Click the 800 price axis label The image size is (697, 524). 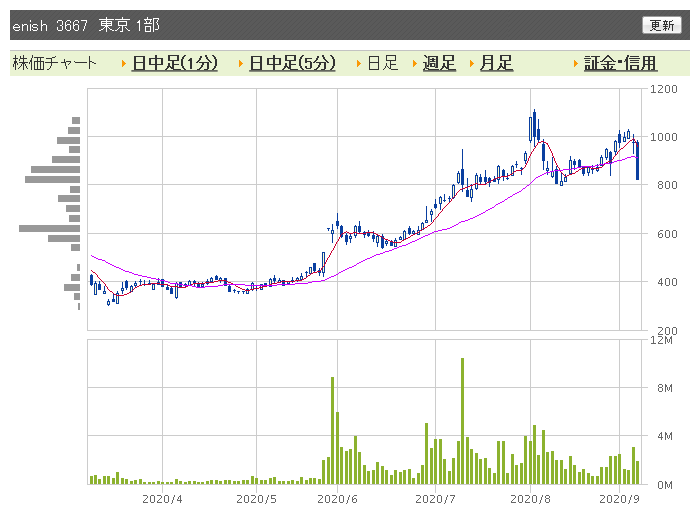[667, 185]
